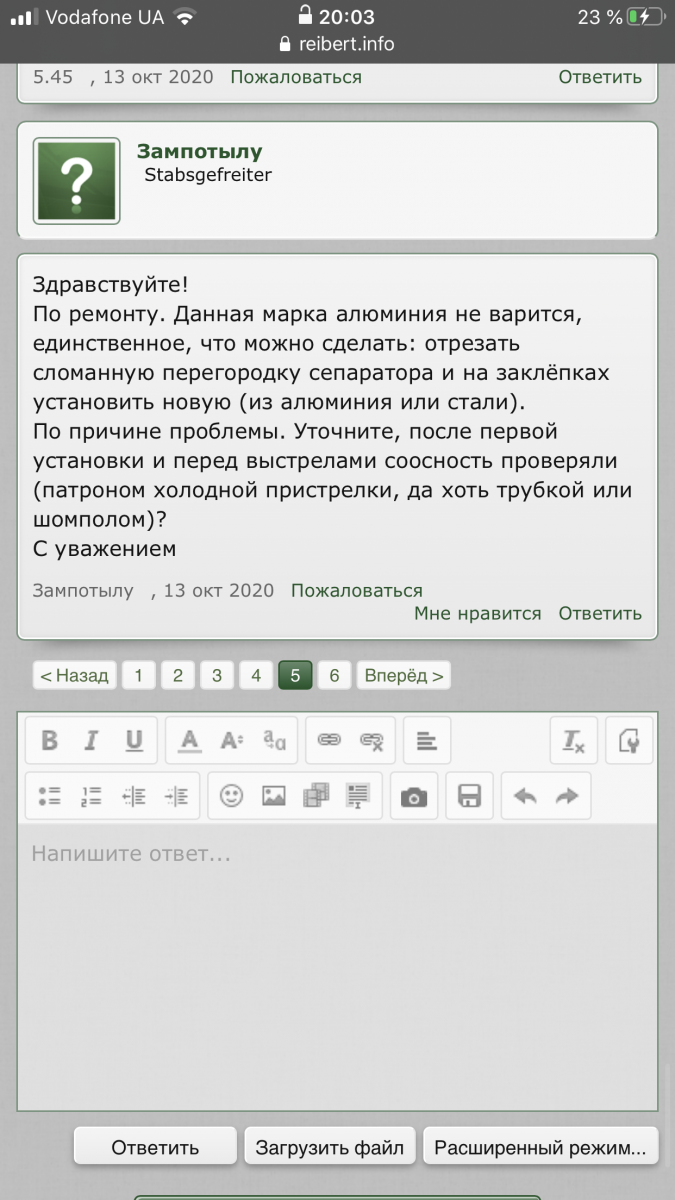The width and height of the screenshot is (675, 1200).
Task: Remove link with the unlink icon
Action: (372, 741)
